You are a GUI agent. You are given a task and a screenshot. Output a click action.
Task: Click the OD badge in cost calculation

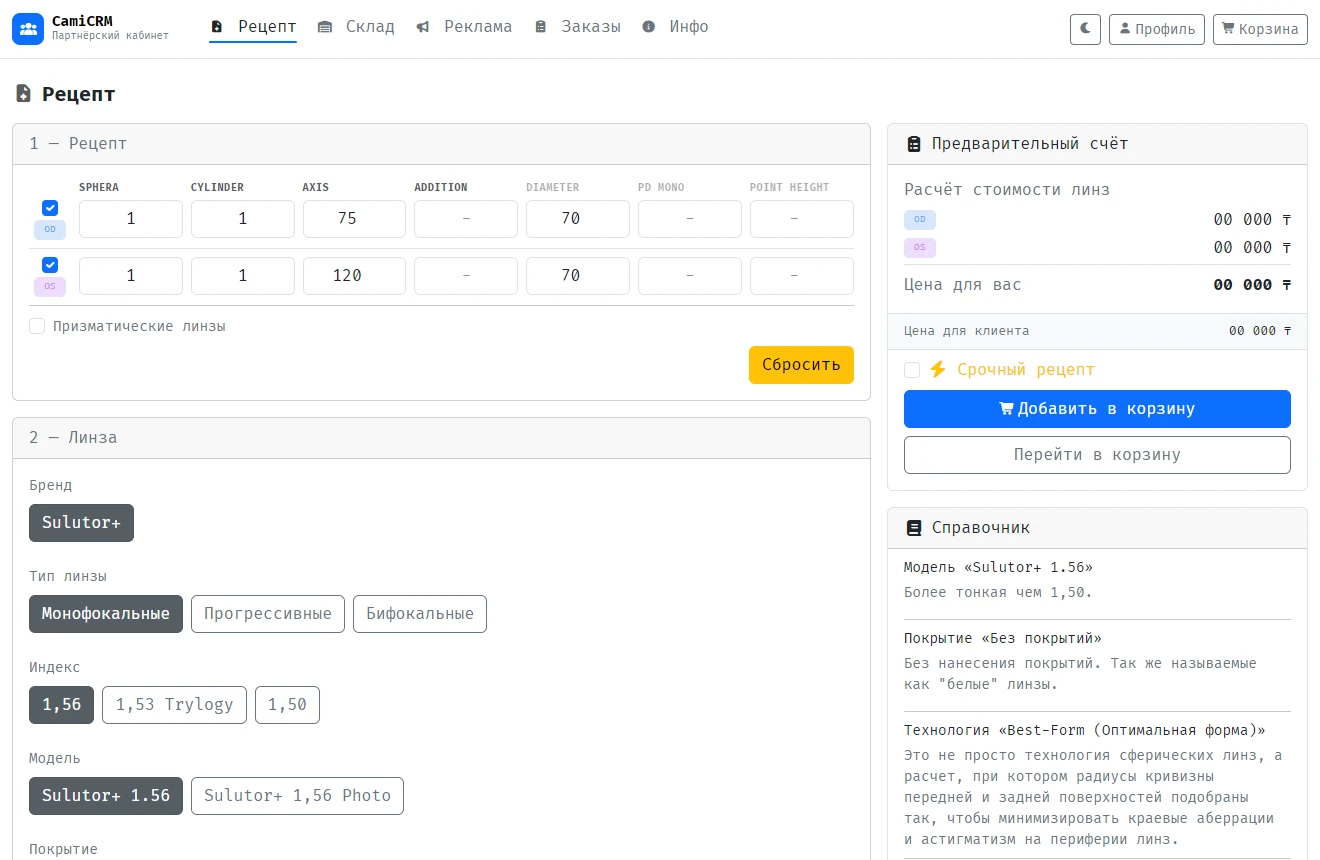pyautogui.click(x=920, y=220)
